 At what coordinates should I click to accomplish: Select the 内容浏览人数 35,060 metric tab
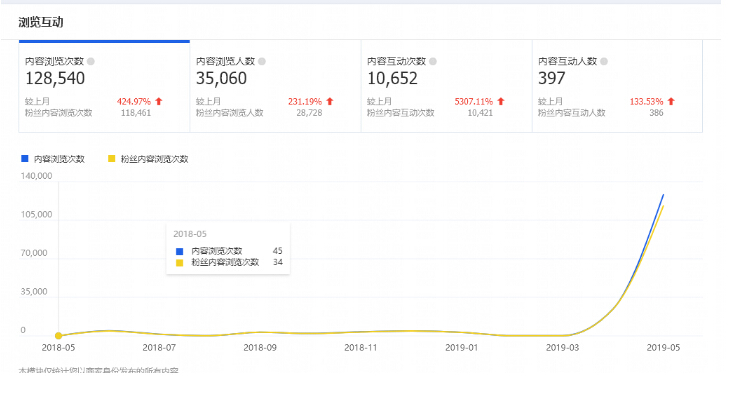coord(276,87)
